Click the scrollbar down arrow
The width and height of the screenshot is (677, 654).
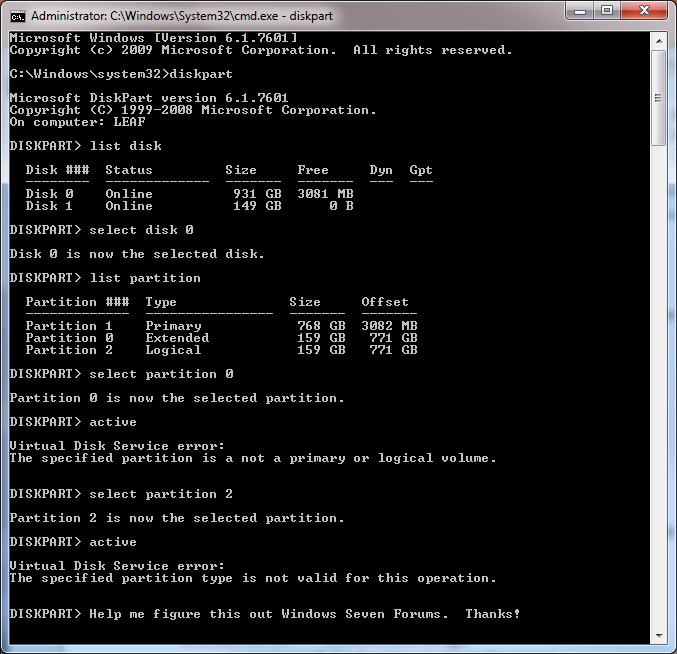tap(659, 635)
